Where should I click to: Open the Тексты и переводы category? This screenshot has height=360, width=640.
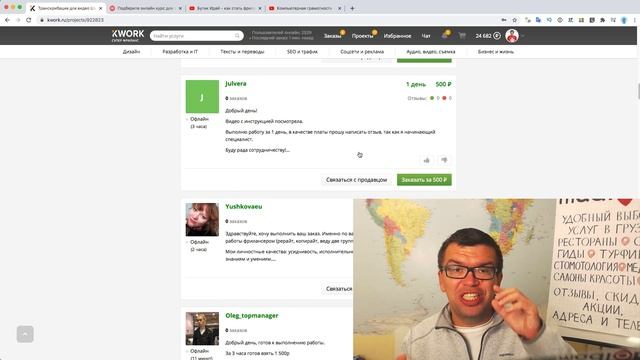tap(242, 52)
